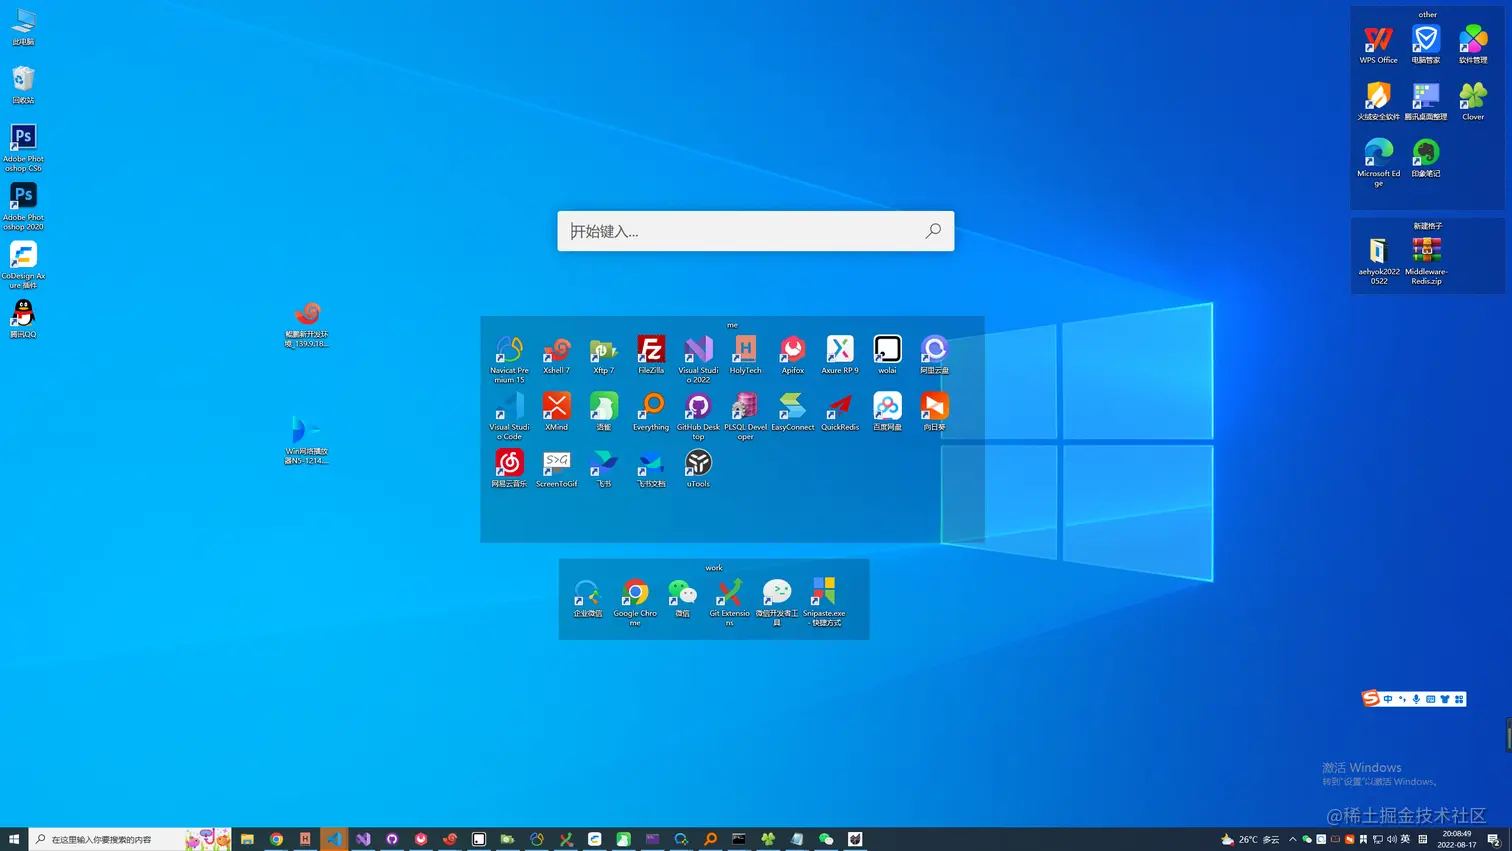Open Baidu Netdisk shortcut
Image resolution: width=1512 pixels, height=851 pixels.
coord(887,411)
